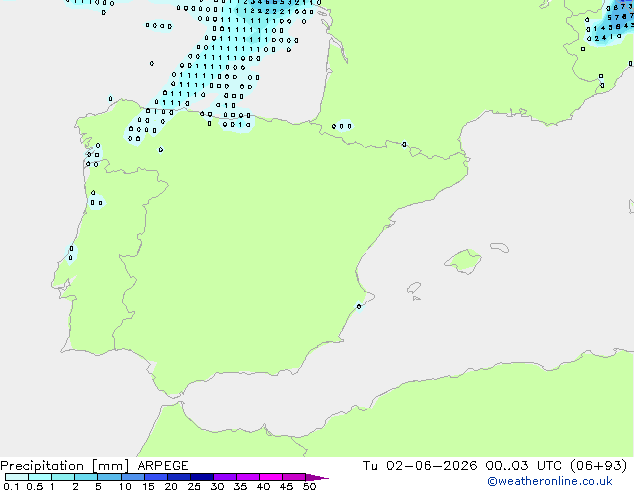This screenshot has width=634, height=490.
Task: Click the 45 to 50 mm legend swatch
Action: [x=294, y=477]
